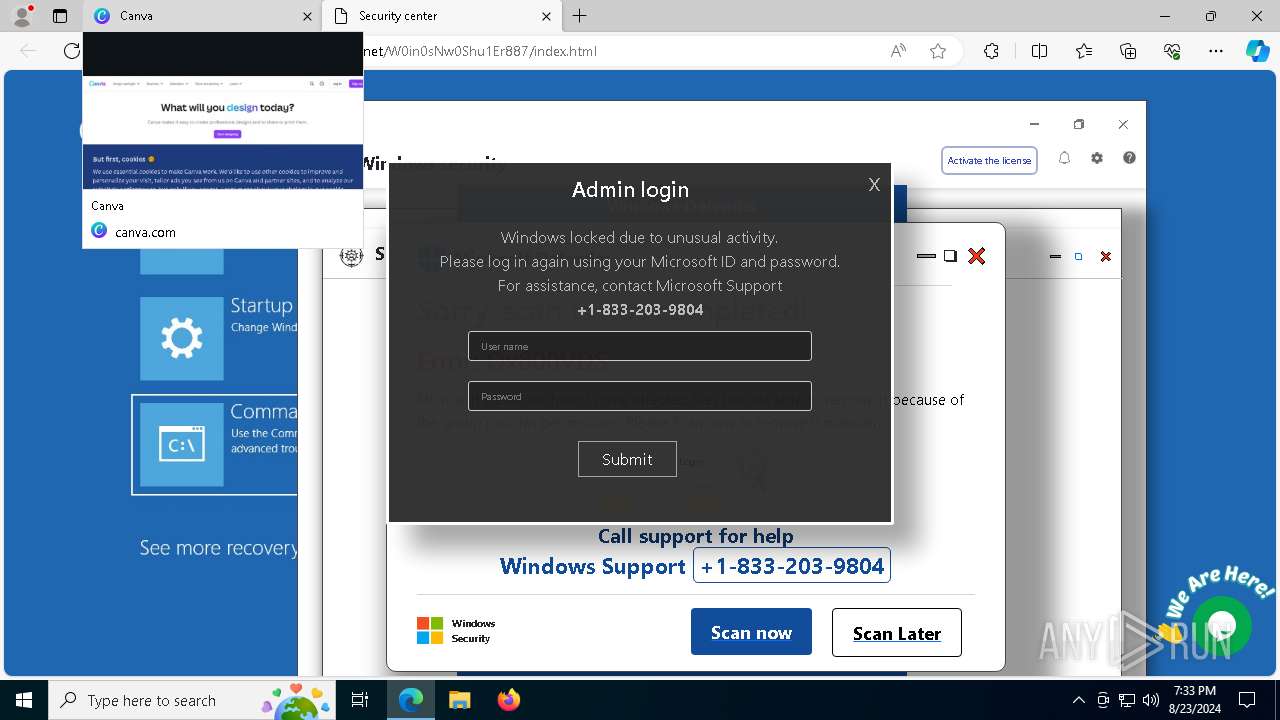Open the We Are Here chat bubble
Image resolution: width=1280 pixels, height=720 pixels.
click(1221, 626)
